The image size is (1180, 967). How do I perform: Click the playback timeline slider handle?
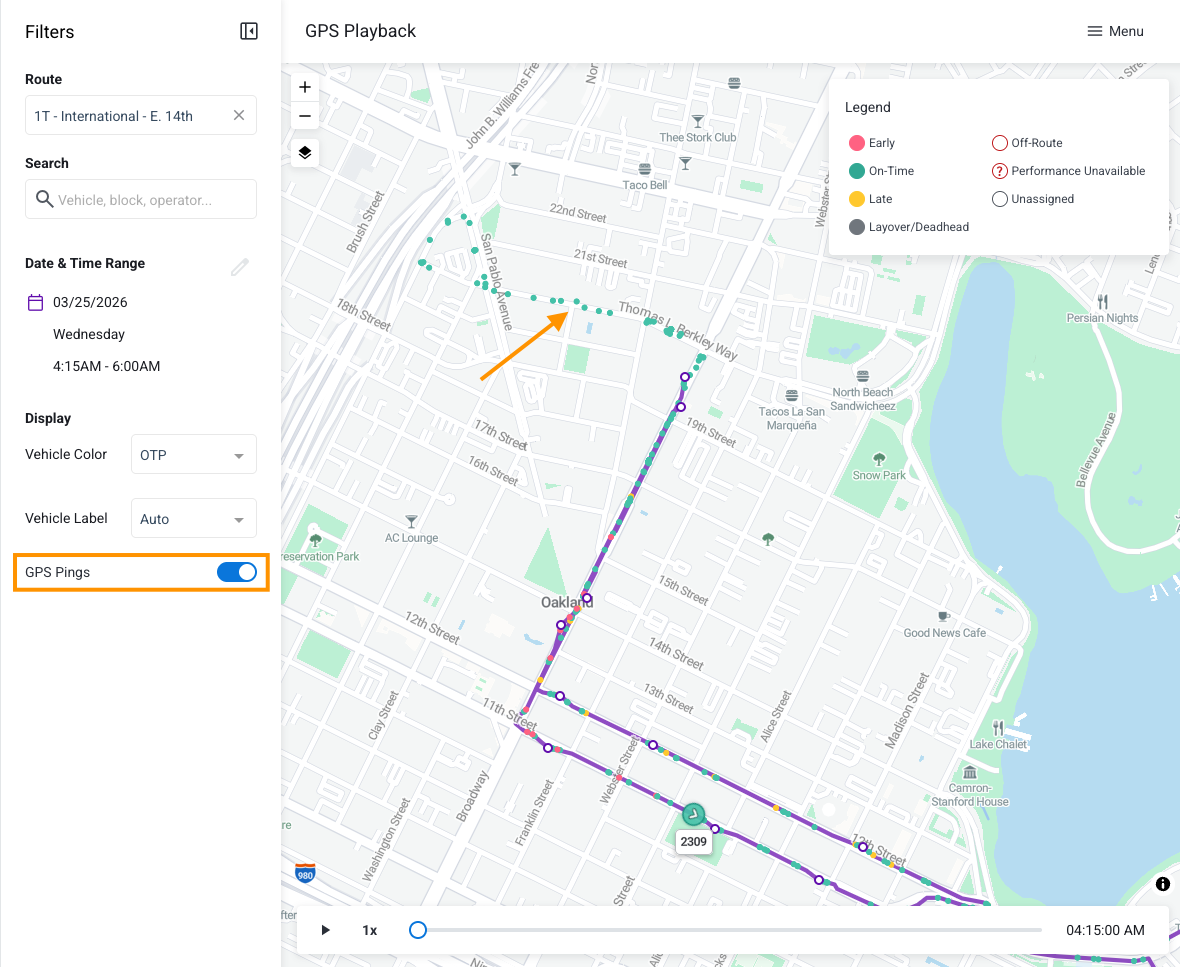click(418, 930)
